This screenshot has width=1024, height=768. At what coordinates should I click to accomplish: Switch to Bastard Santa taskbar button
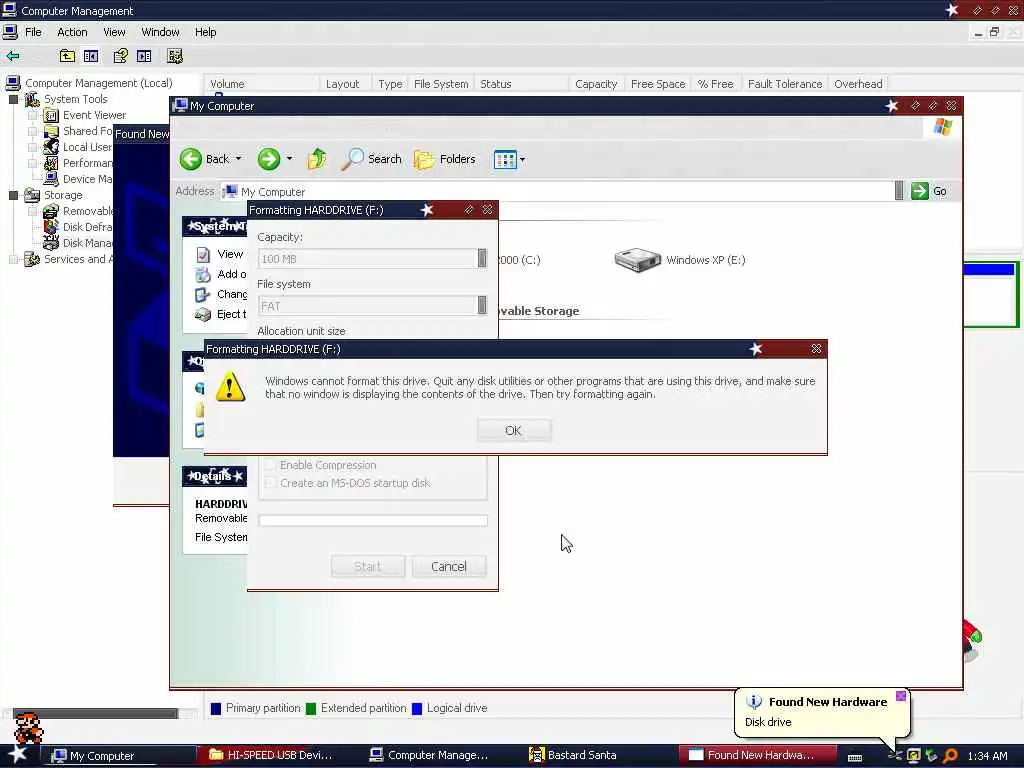click(575, 755)
